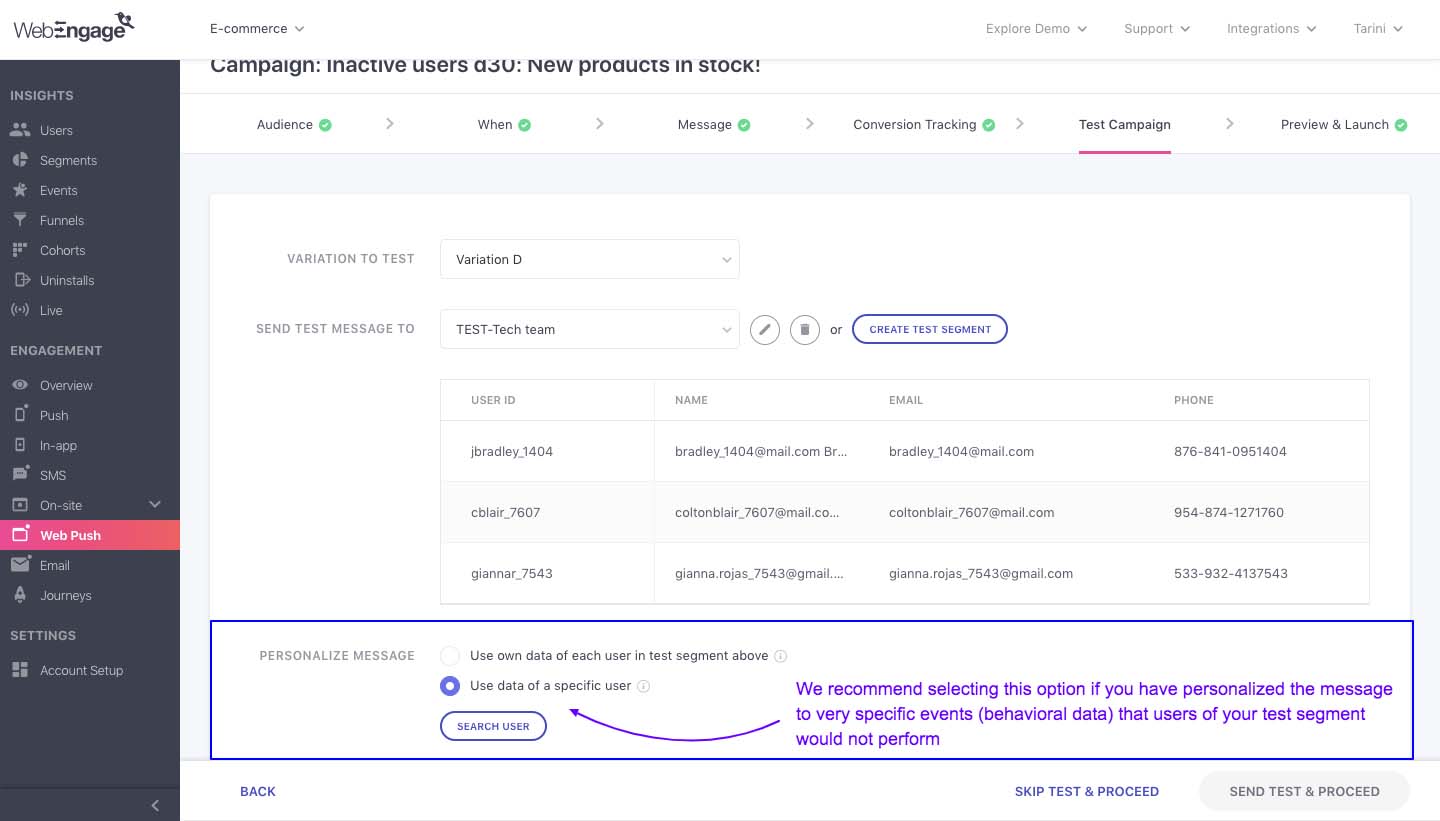Go to the Preview & Launch tab
1440x821 pixels.
[x=1344, y=125]
